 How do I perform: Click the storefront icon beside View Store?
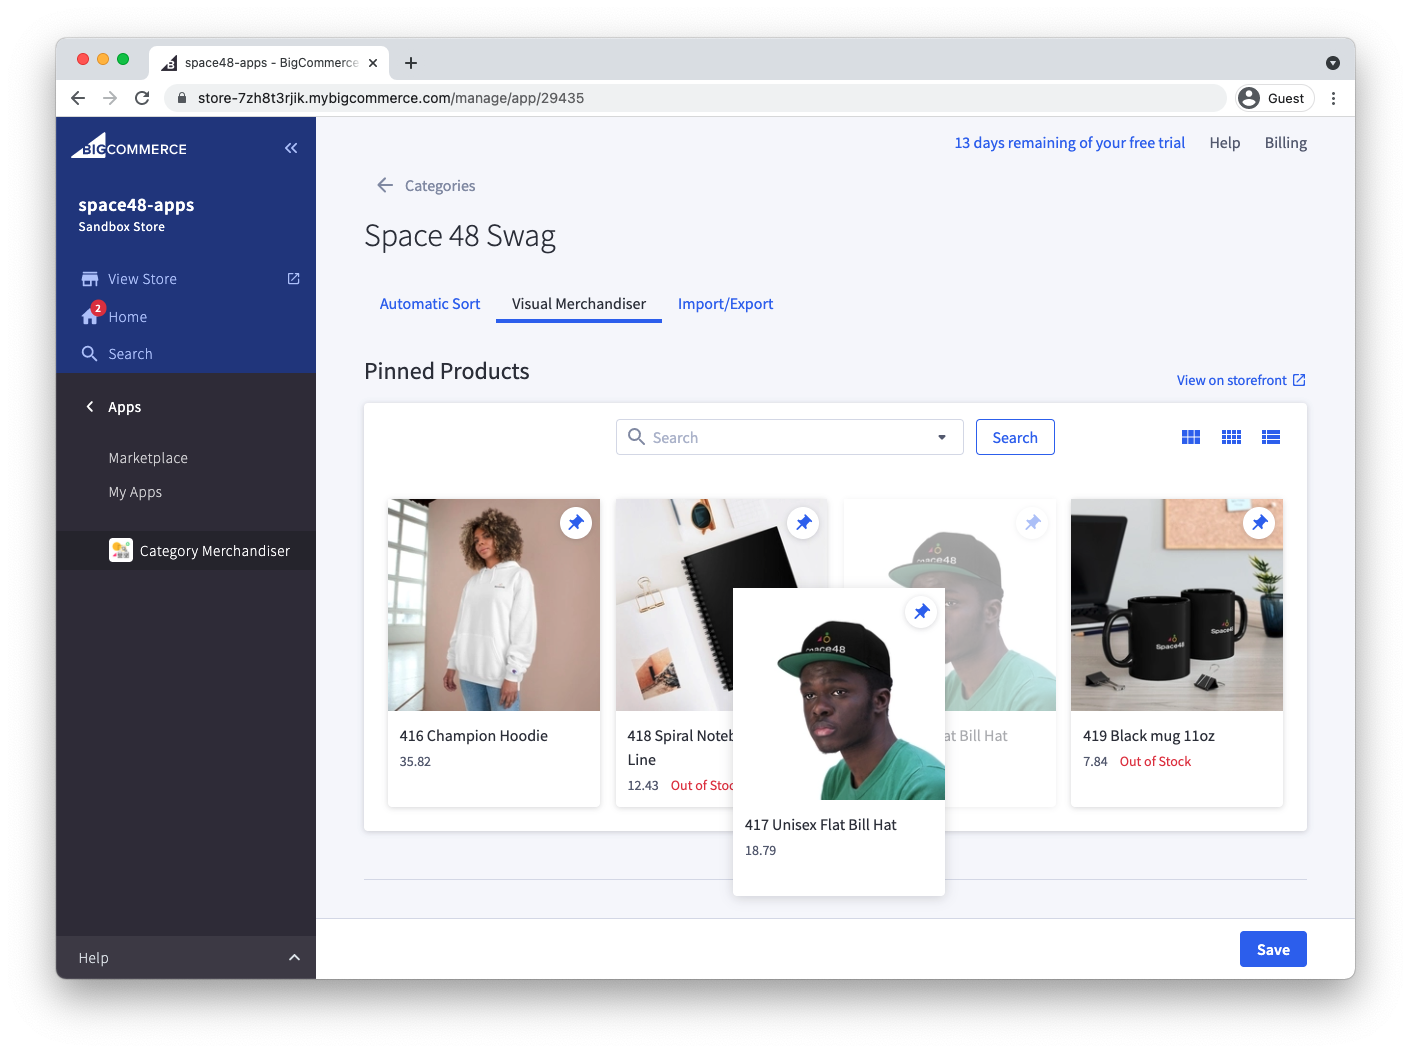click(x=90, y=279)
